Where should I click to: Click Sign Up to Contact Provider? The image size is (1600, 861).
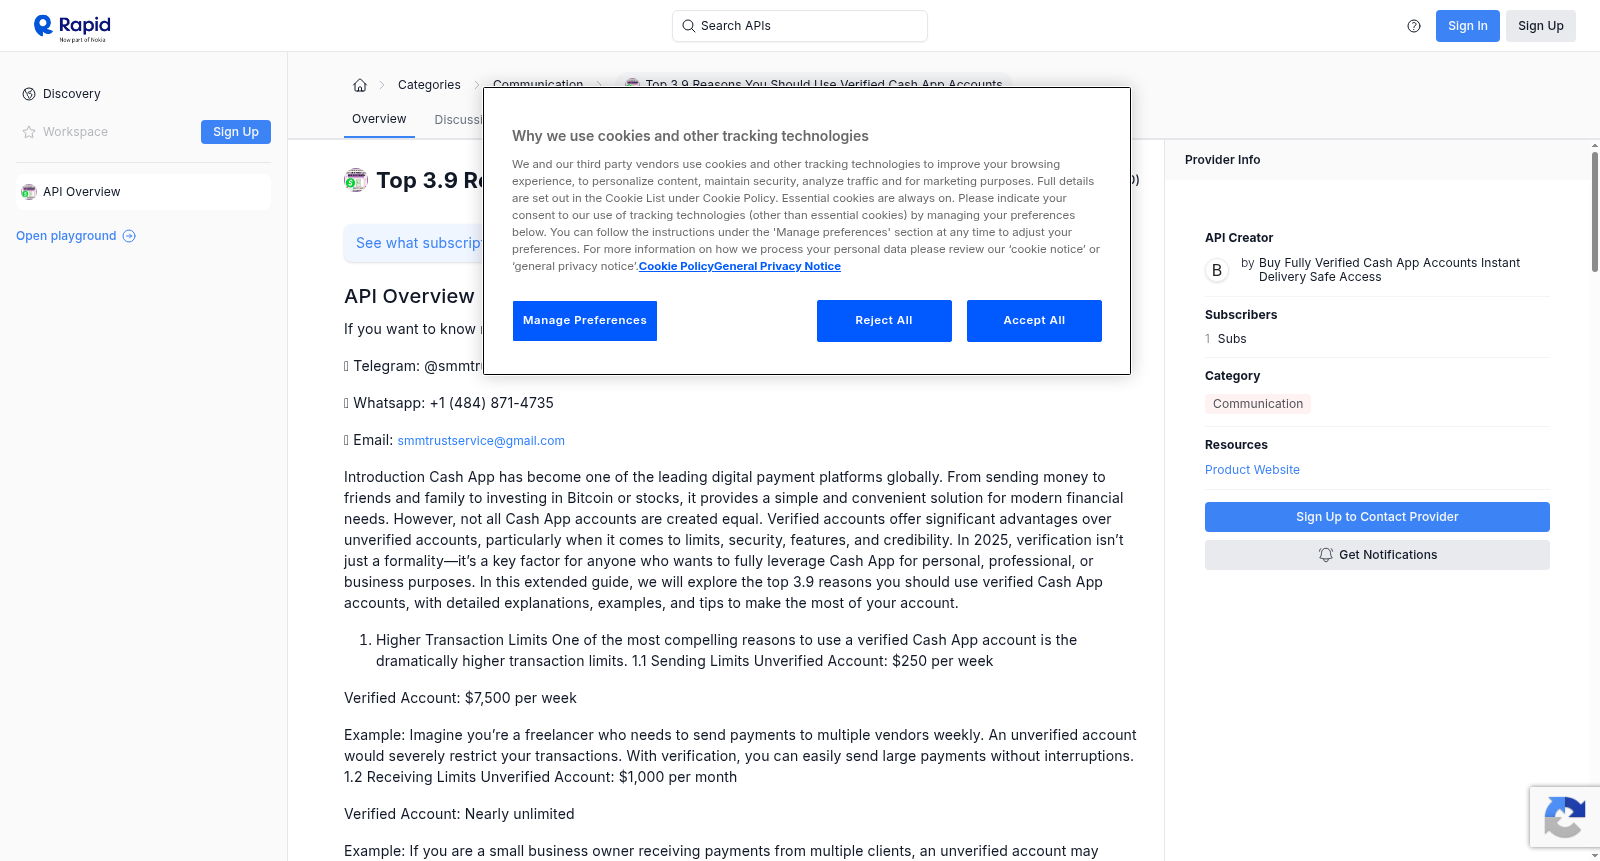(1377, 517)
